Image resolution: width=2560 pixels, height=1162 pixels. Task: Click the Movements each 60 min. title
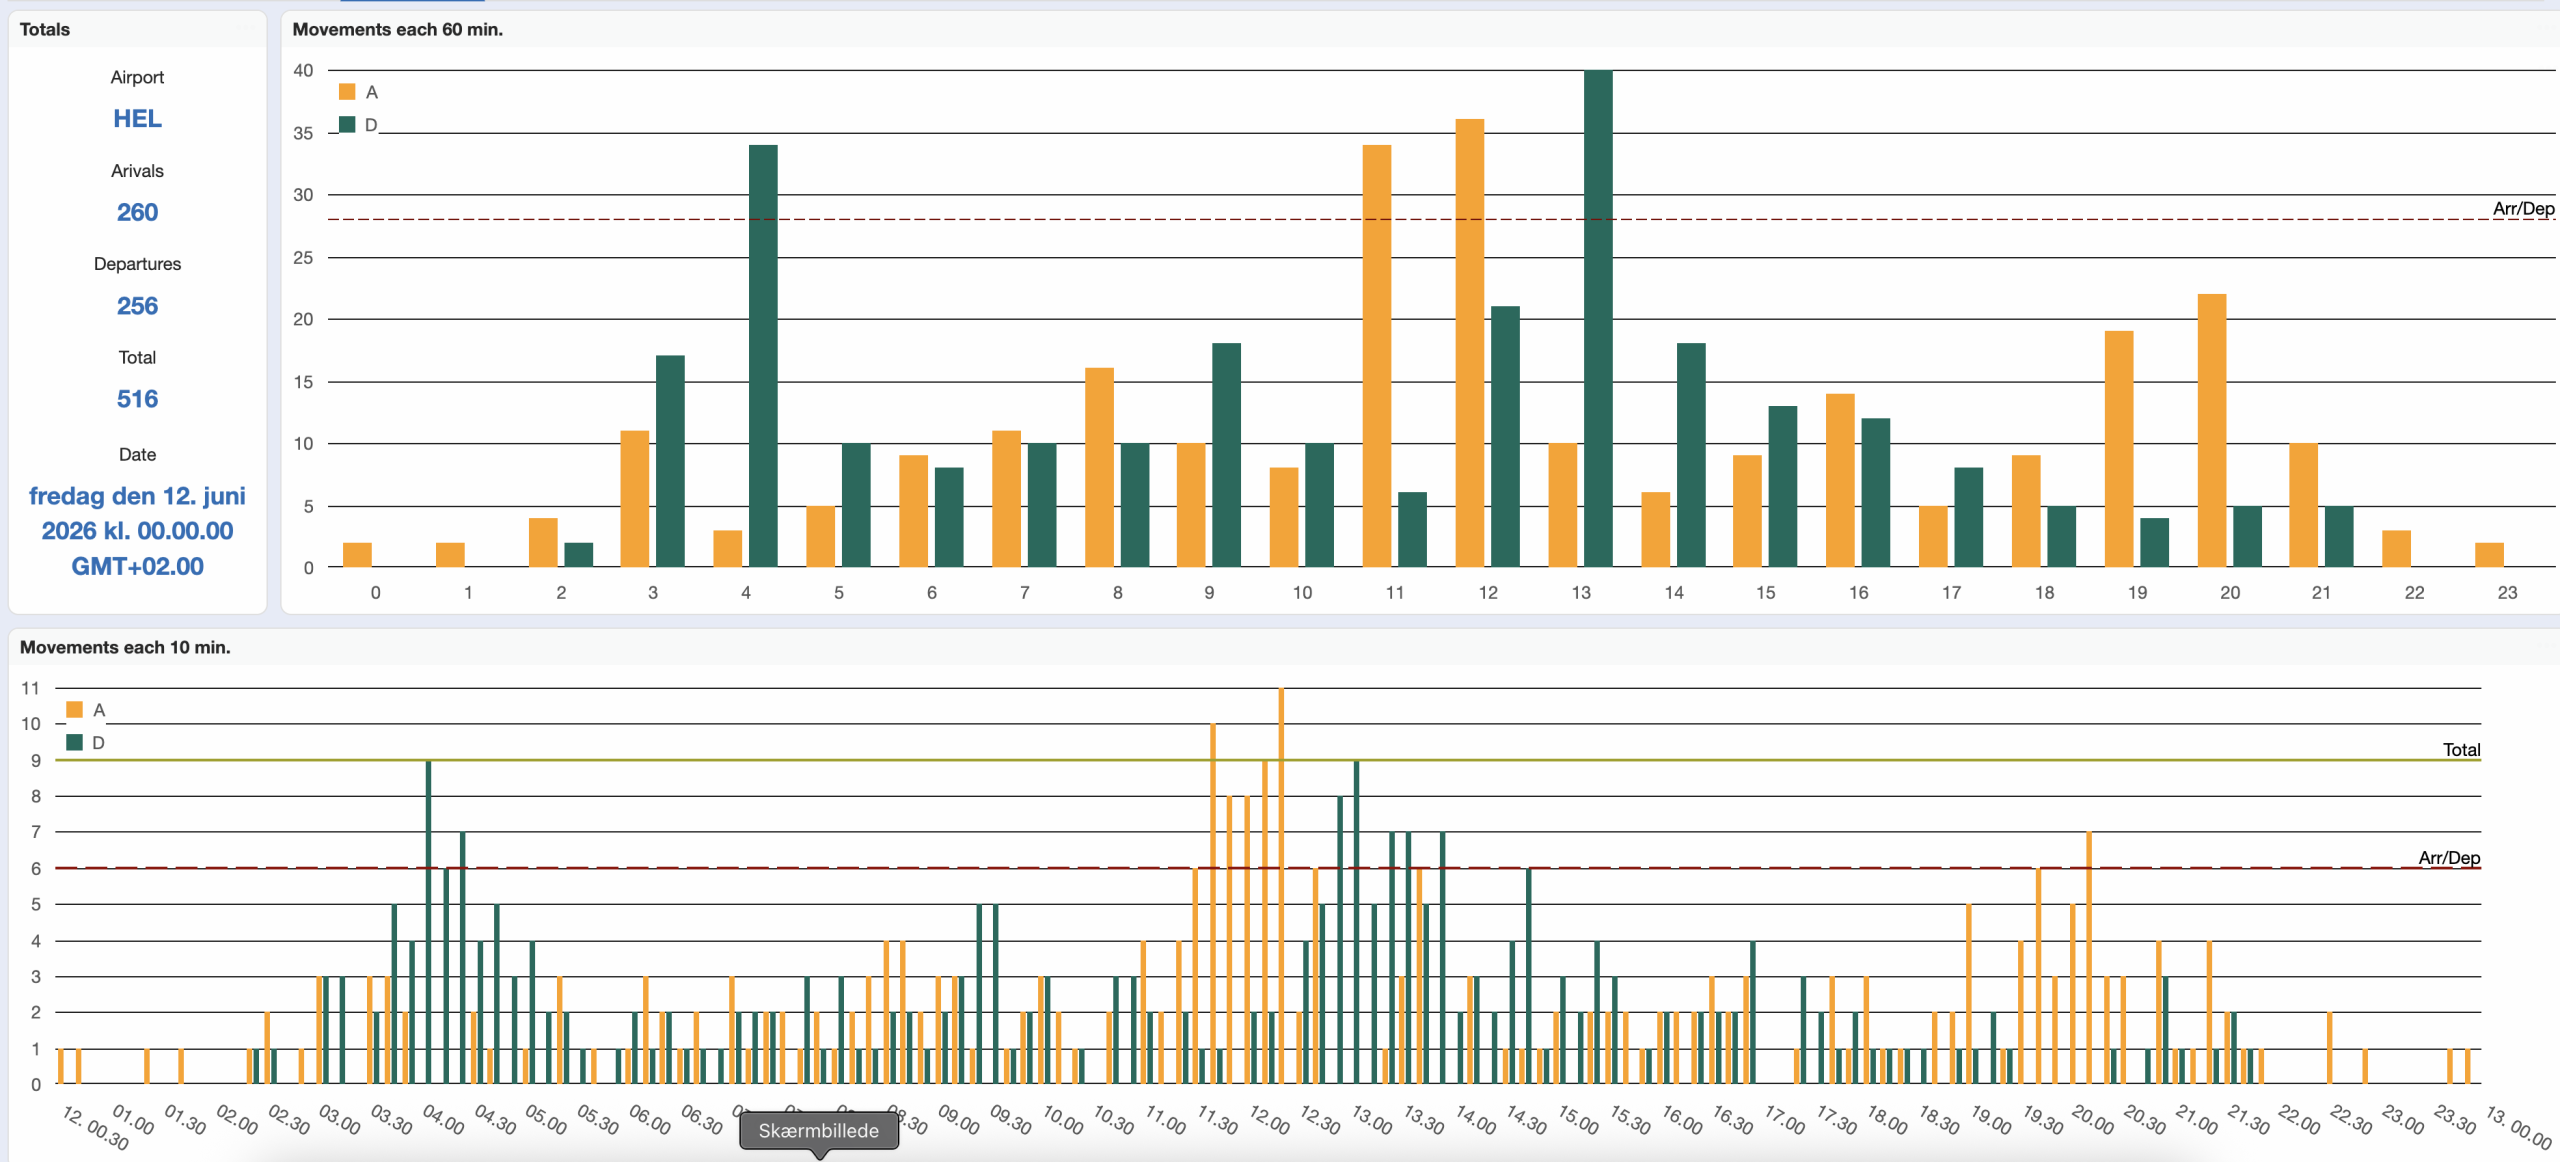click(x=397, y=30)
